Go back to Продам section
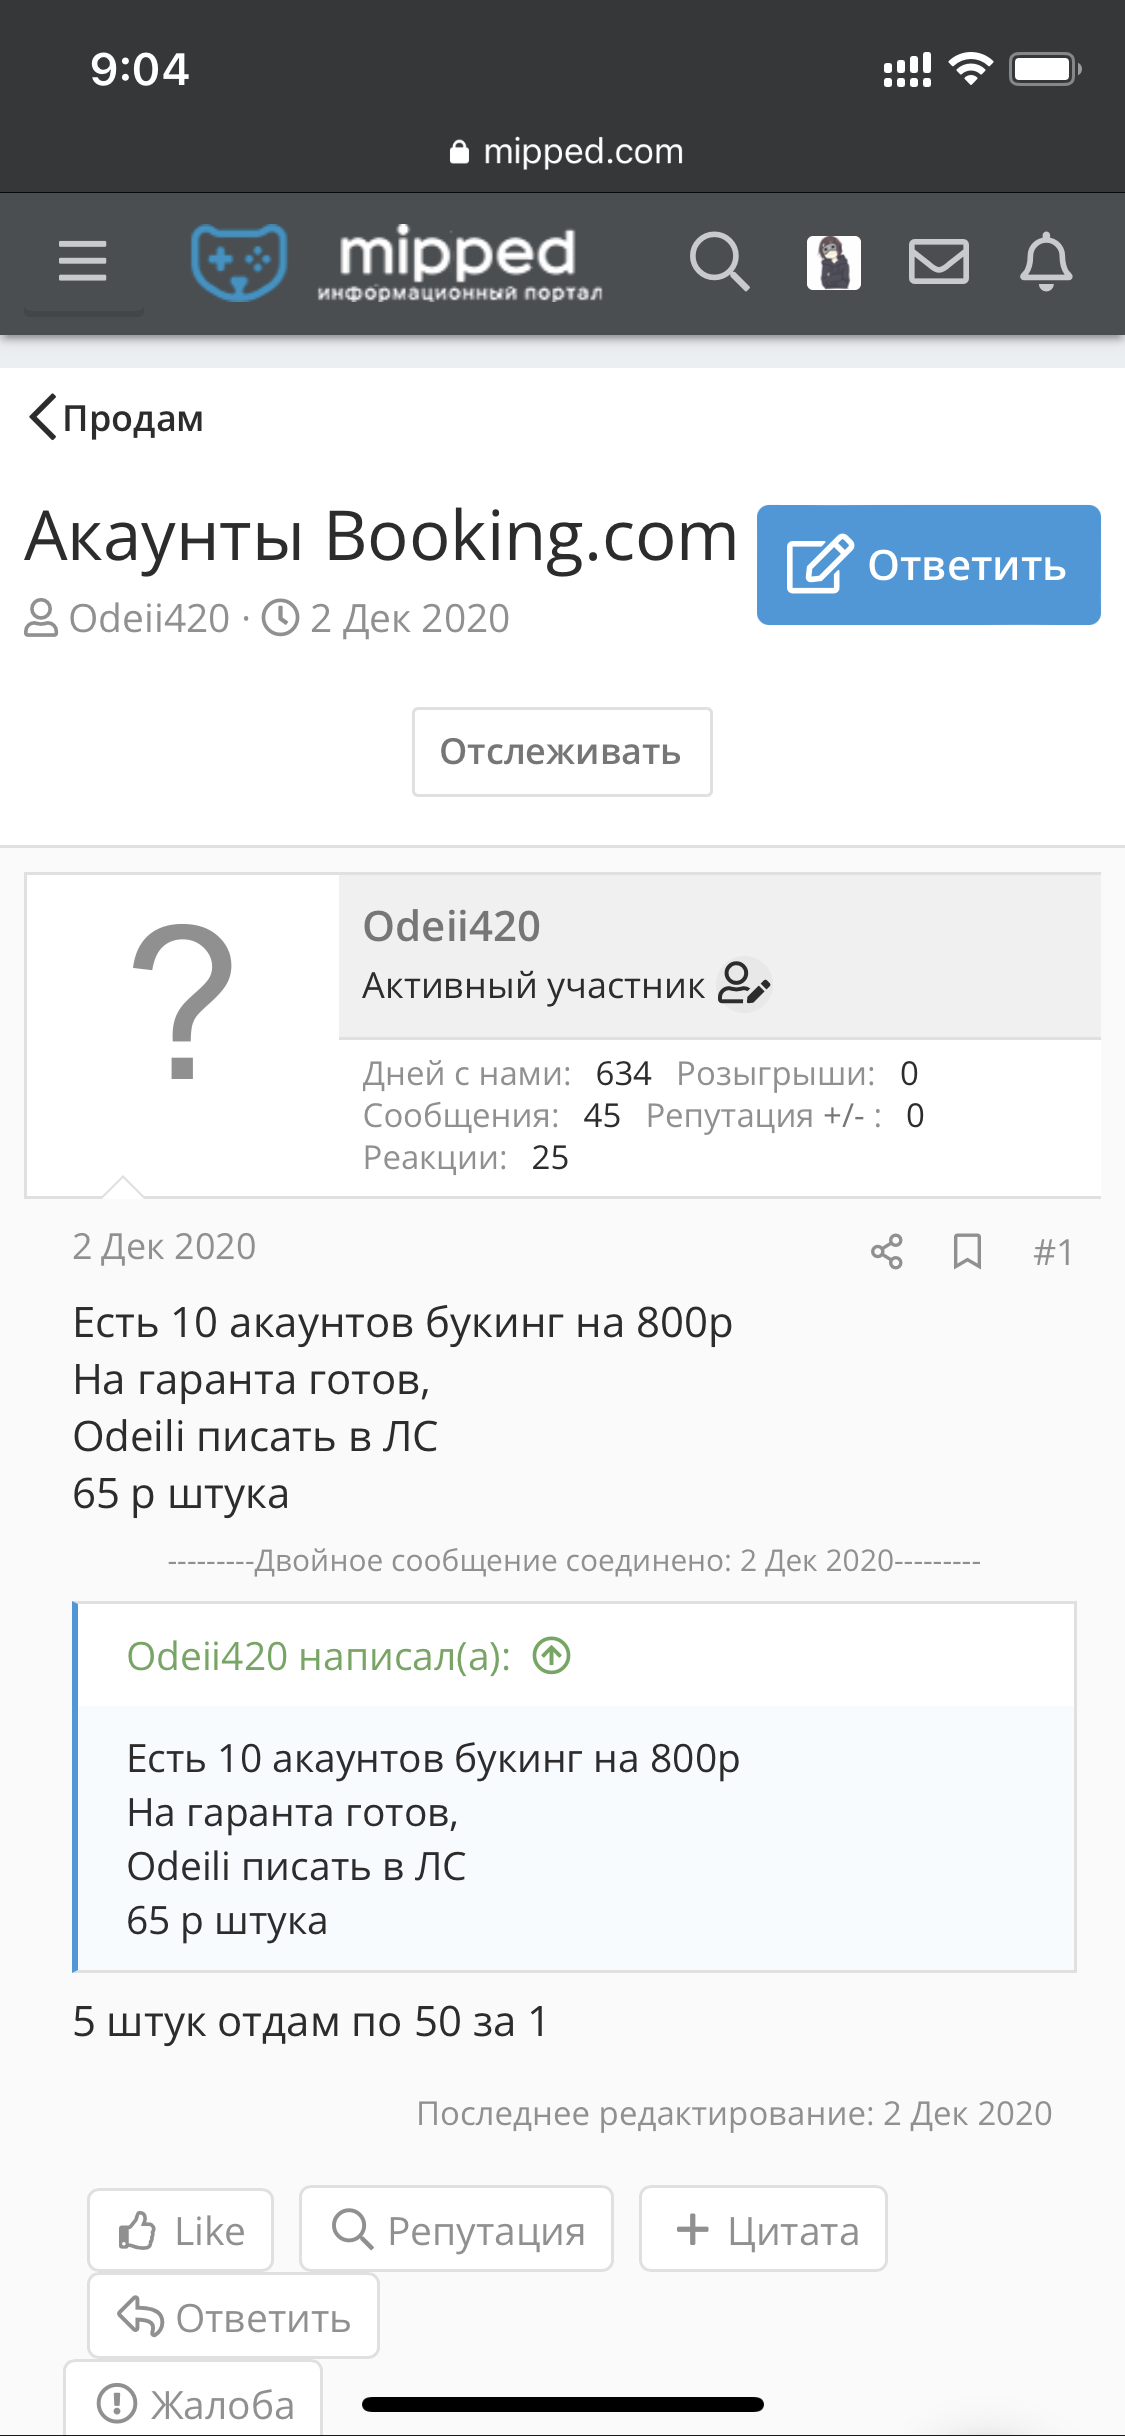Image resolution: width=1125 pixels, height=2436 pixels. click(116, 418)
